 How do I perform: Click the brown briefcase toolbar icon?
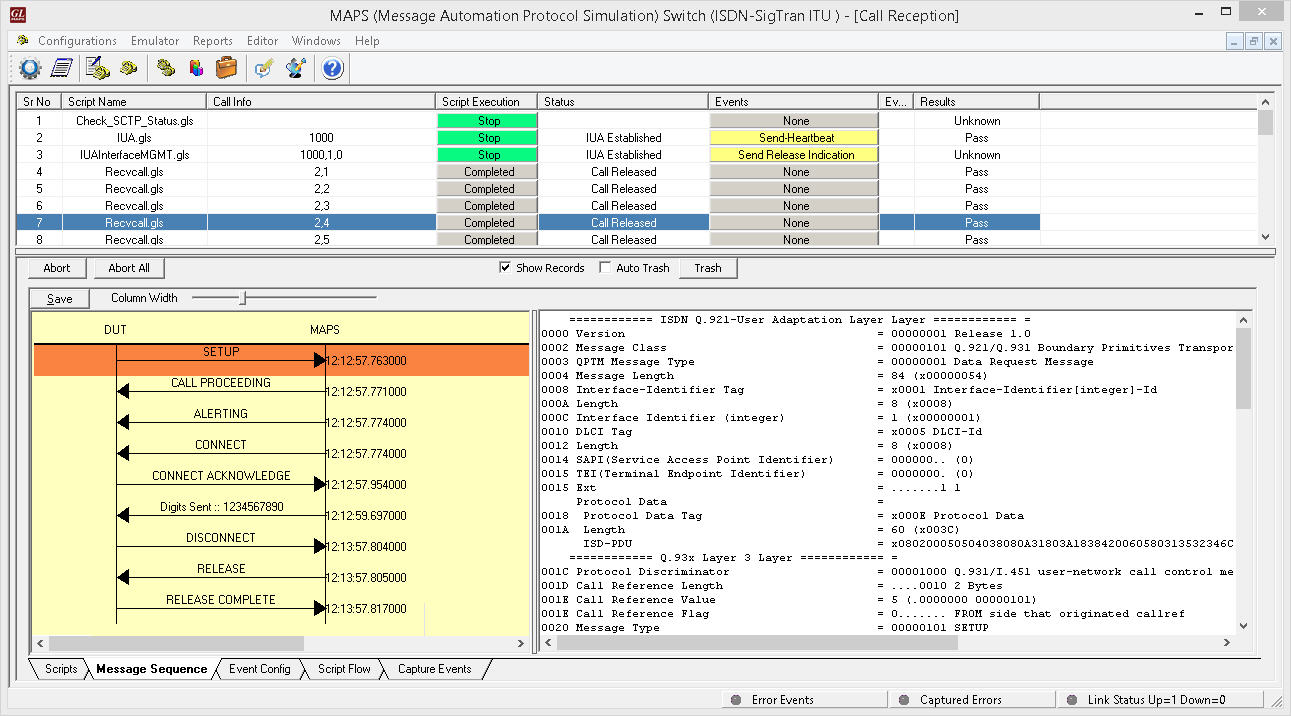pyautogui.click(x=227, y=68)
